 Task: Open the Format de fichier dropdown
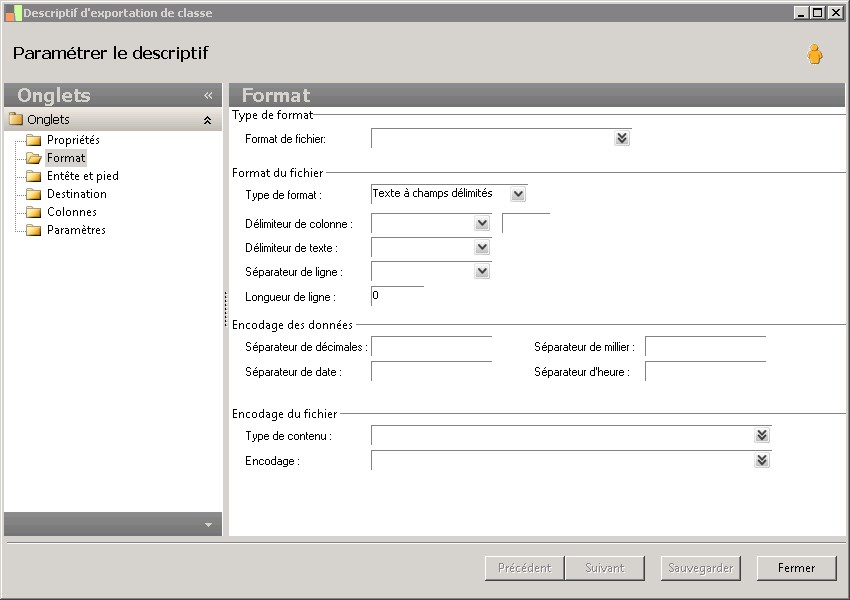[622, 139]
